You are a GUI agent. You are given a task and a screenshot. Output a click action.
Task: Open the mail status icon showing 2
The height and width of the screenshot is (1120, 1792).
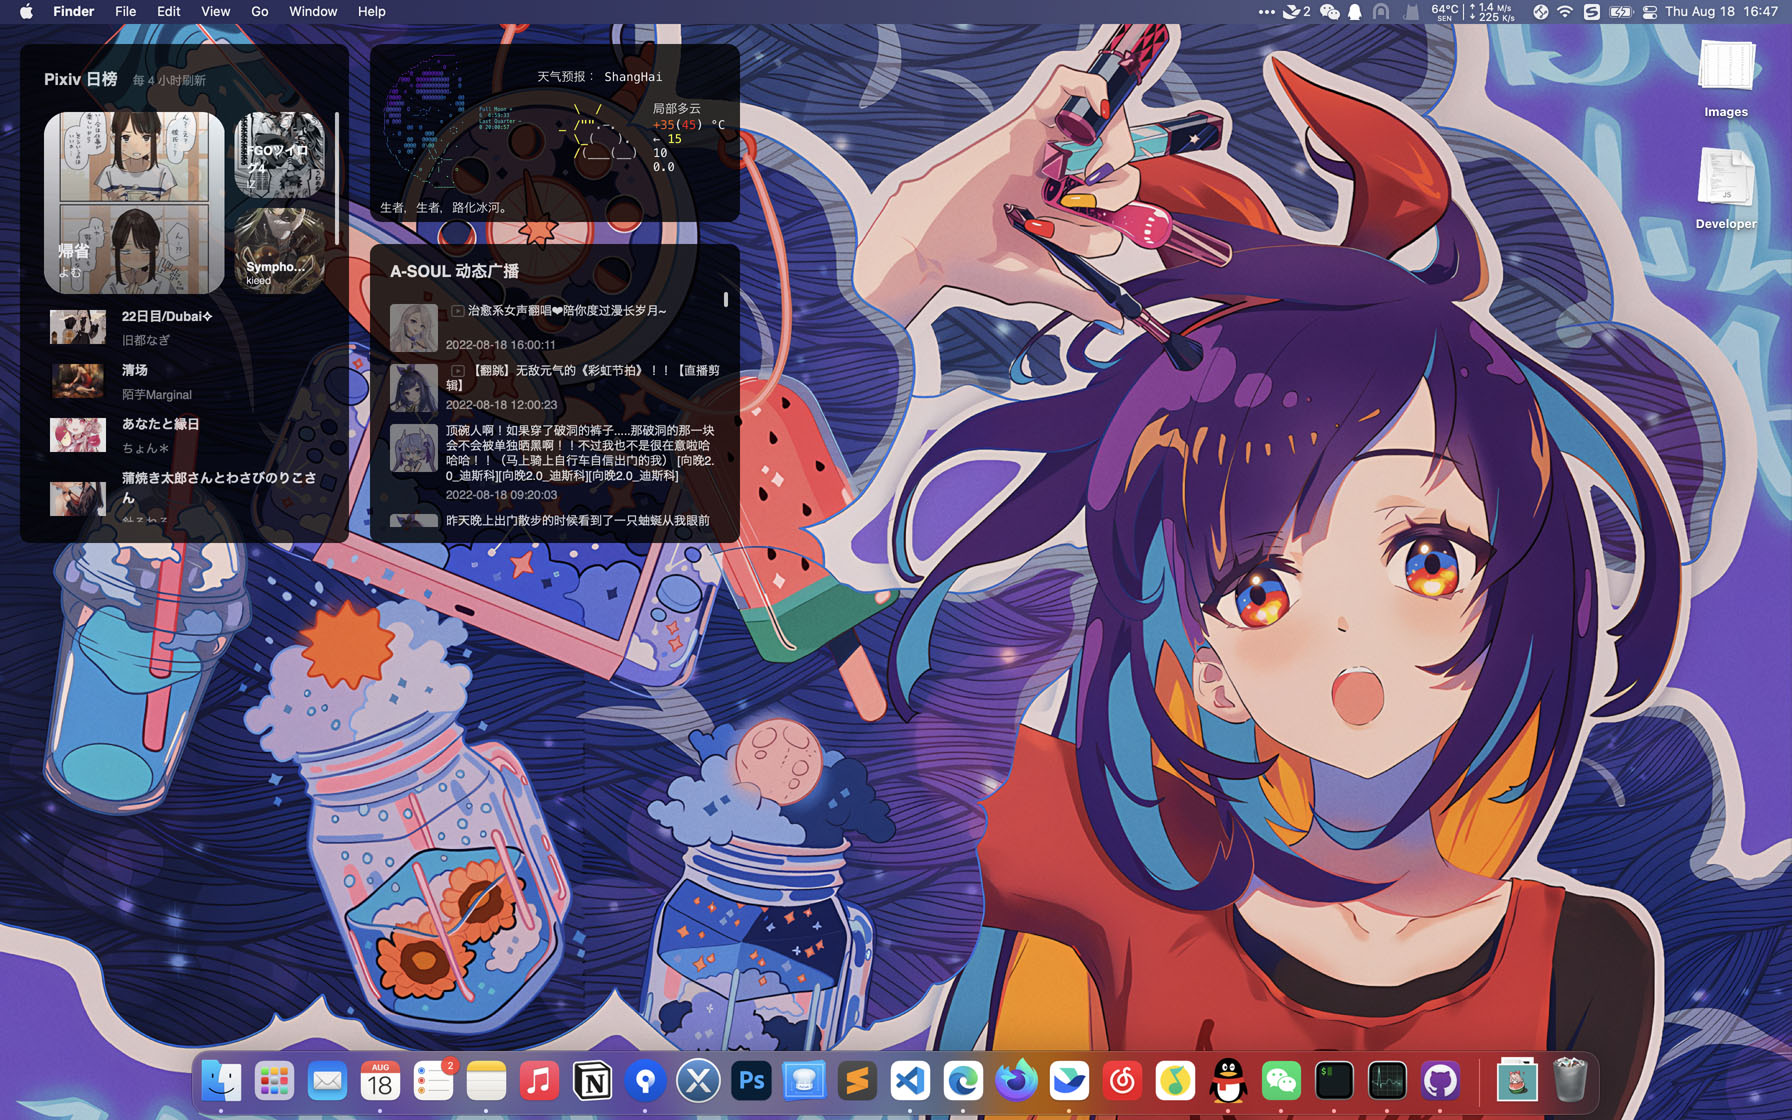point(1297,12)
